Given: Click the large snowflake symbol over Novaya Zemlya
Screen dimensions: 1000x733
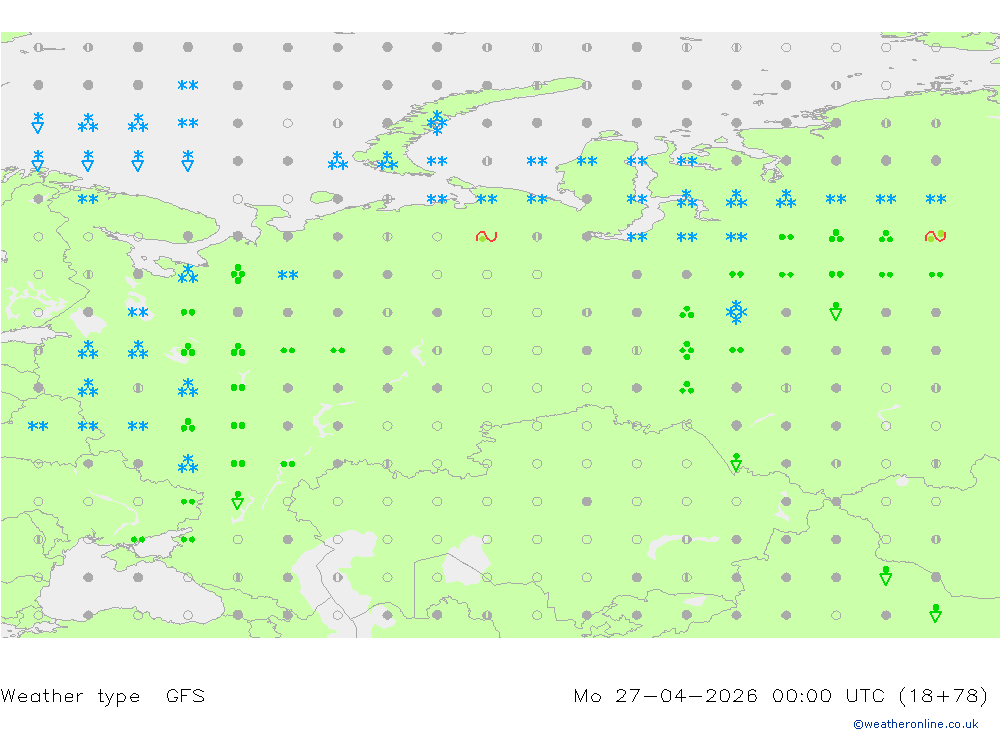Looking at the screenshot, I should coord(437,122).
